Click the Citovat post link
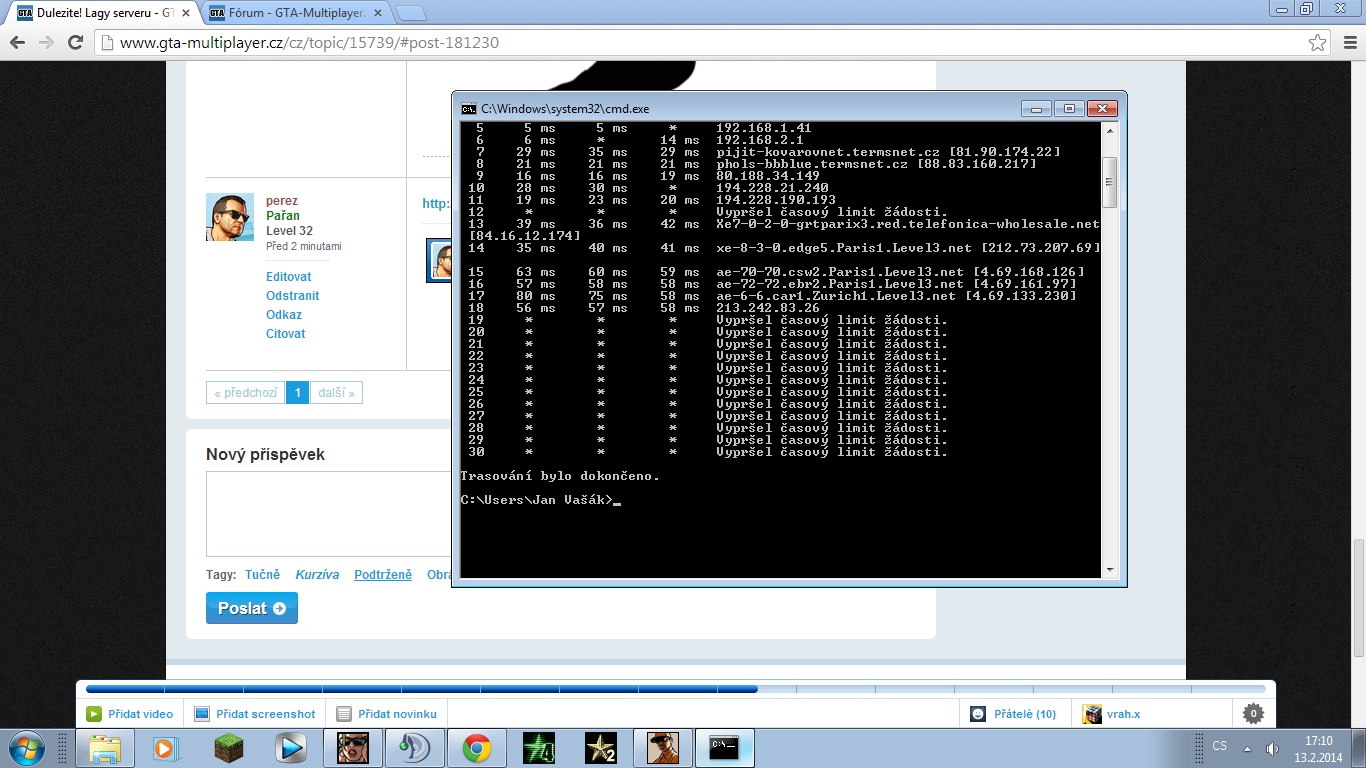The height and width of the screenshot is (768, 1366). point(286,334)
